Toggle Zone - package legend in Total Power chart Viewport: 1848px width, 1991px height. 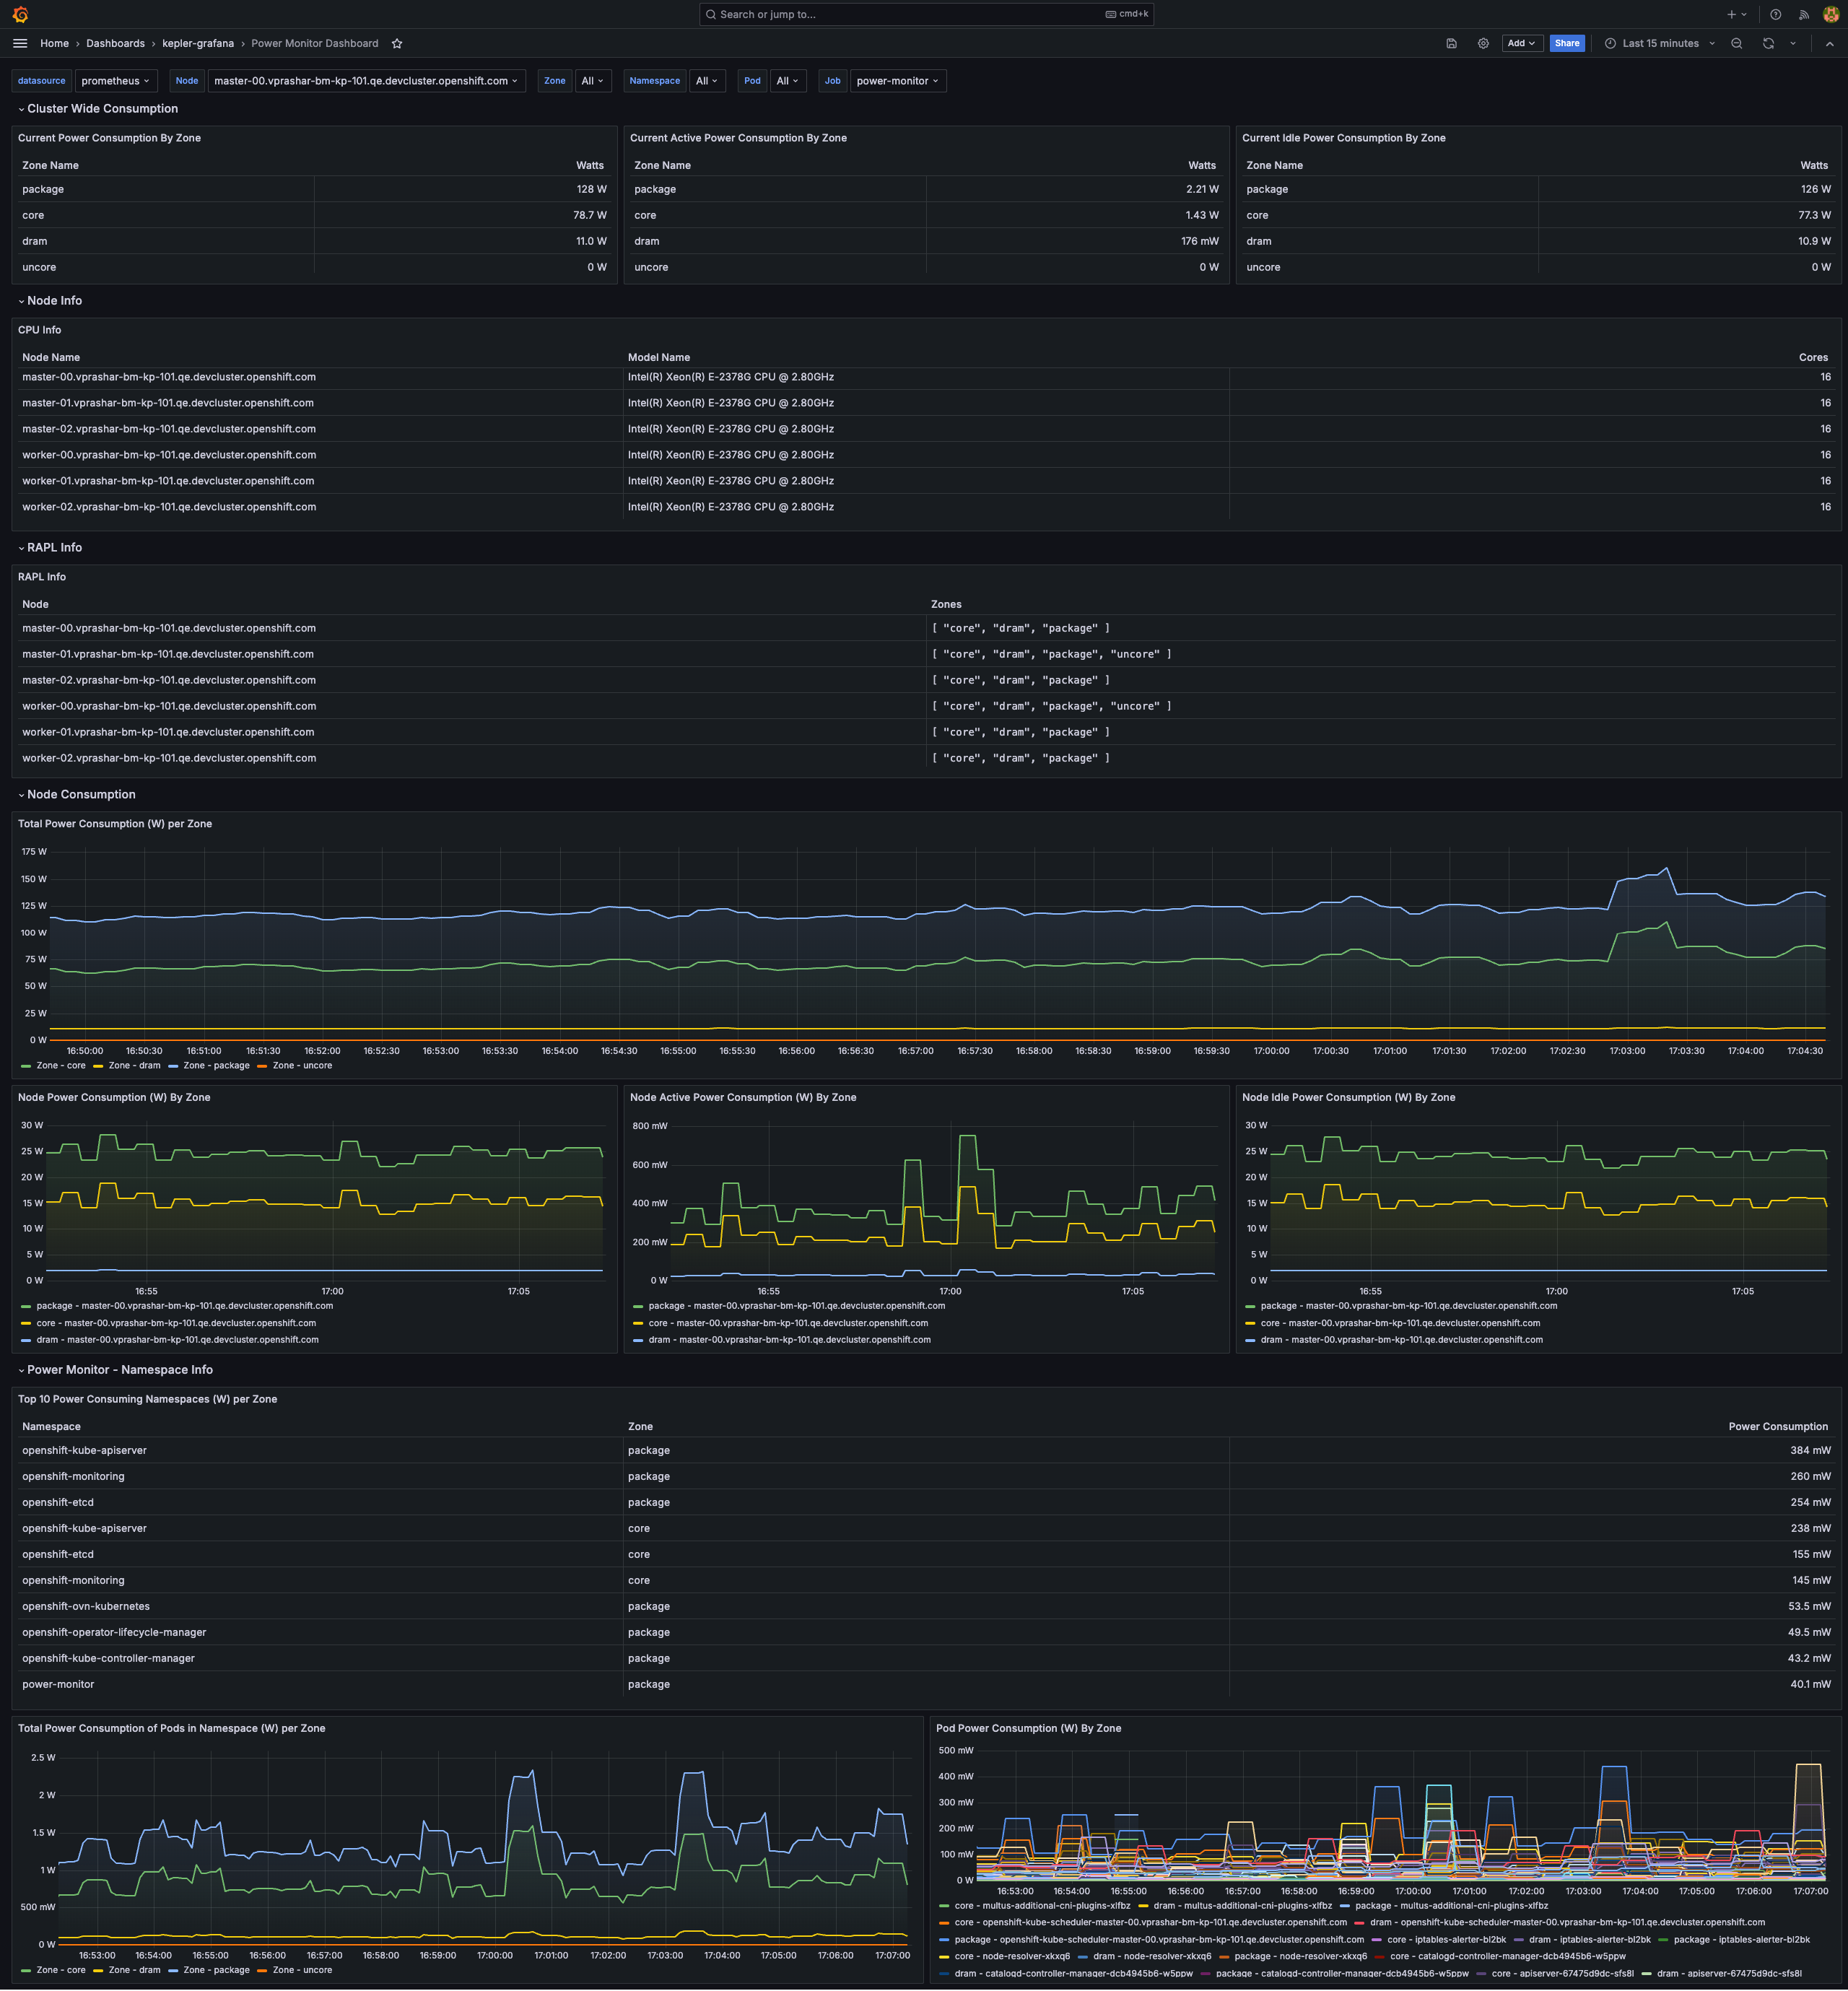point(216,1066)
